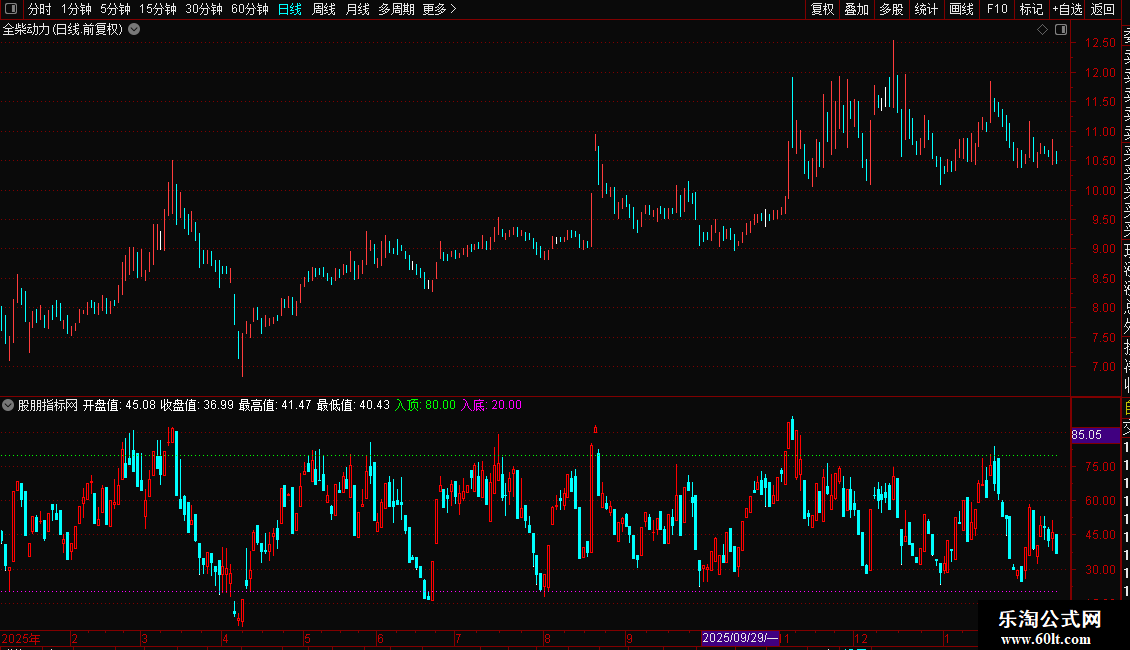
Task: Click the 统计 statistics button
Action: pyautogui.click(x=926, y=9)
